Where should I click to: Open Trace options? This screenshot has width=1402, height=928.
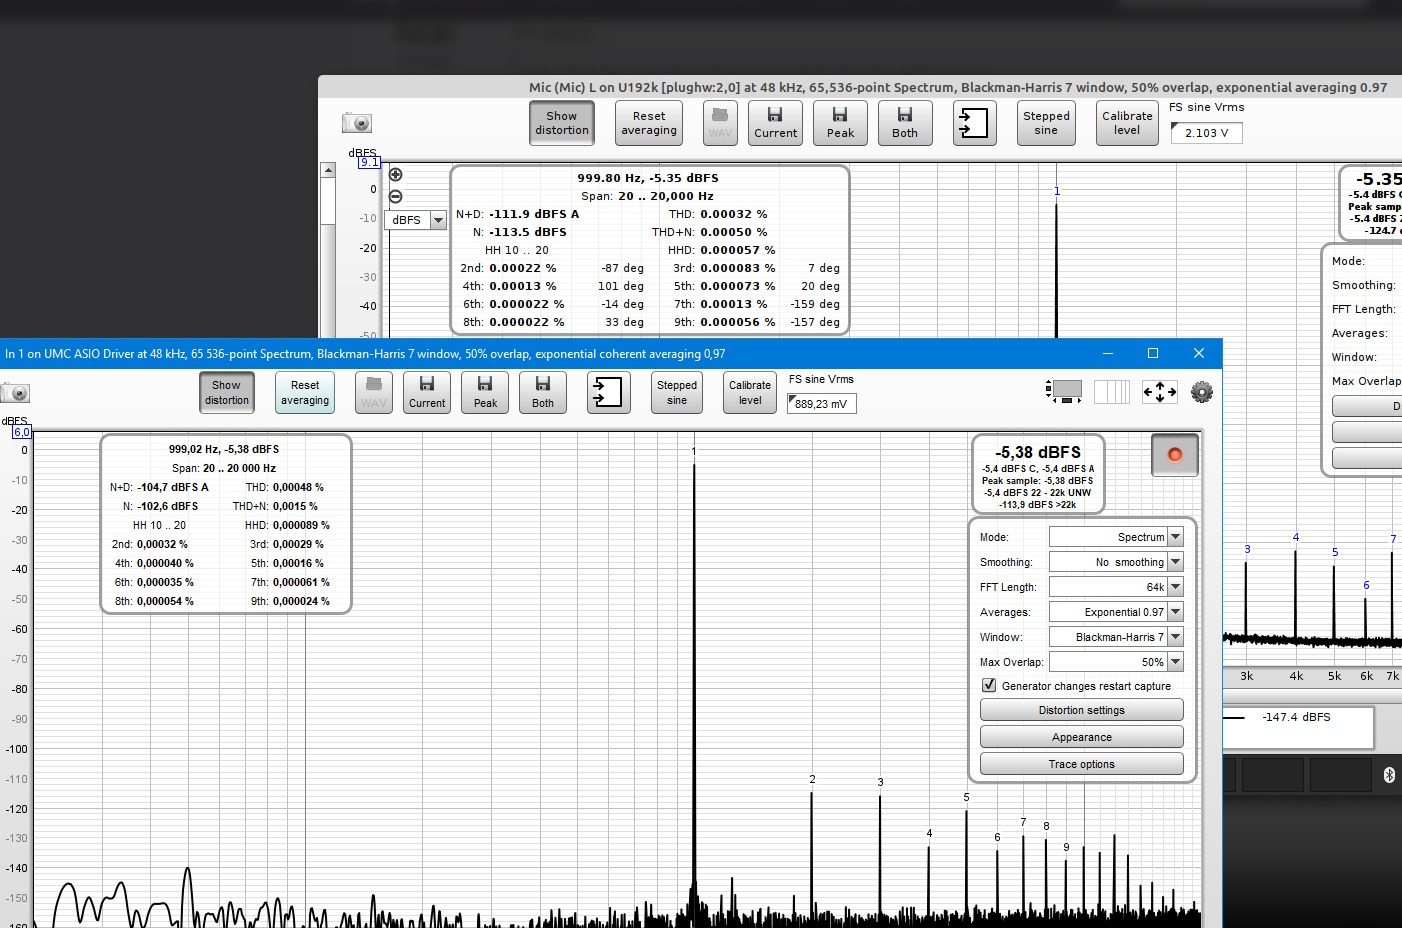pos(1082,764)
